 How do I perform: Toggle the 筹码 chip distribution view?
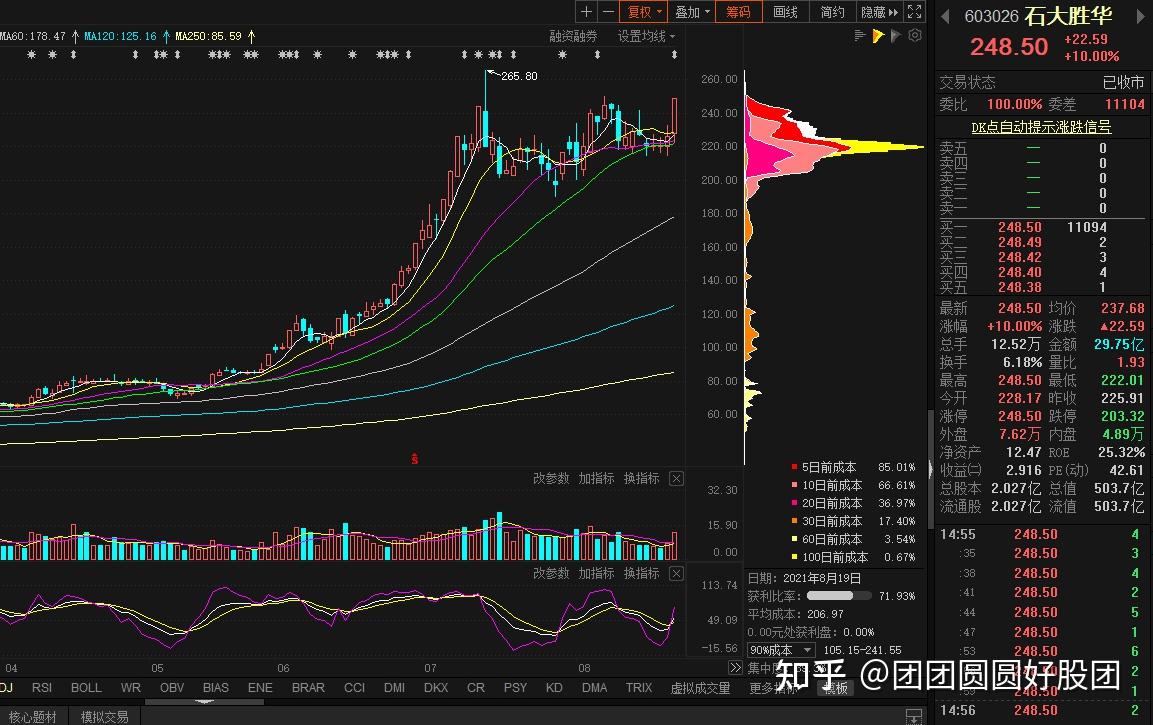(738, 12)
